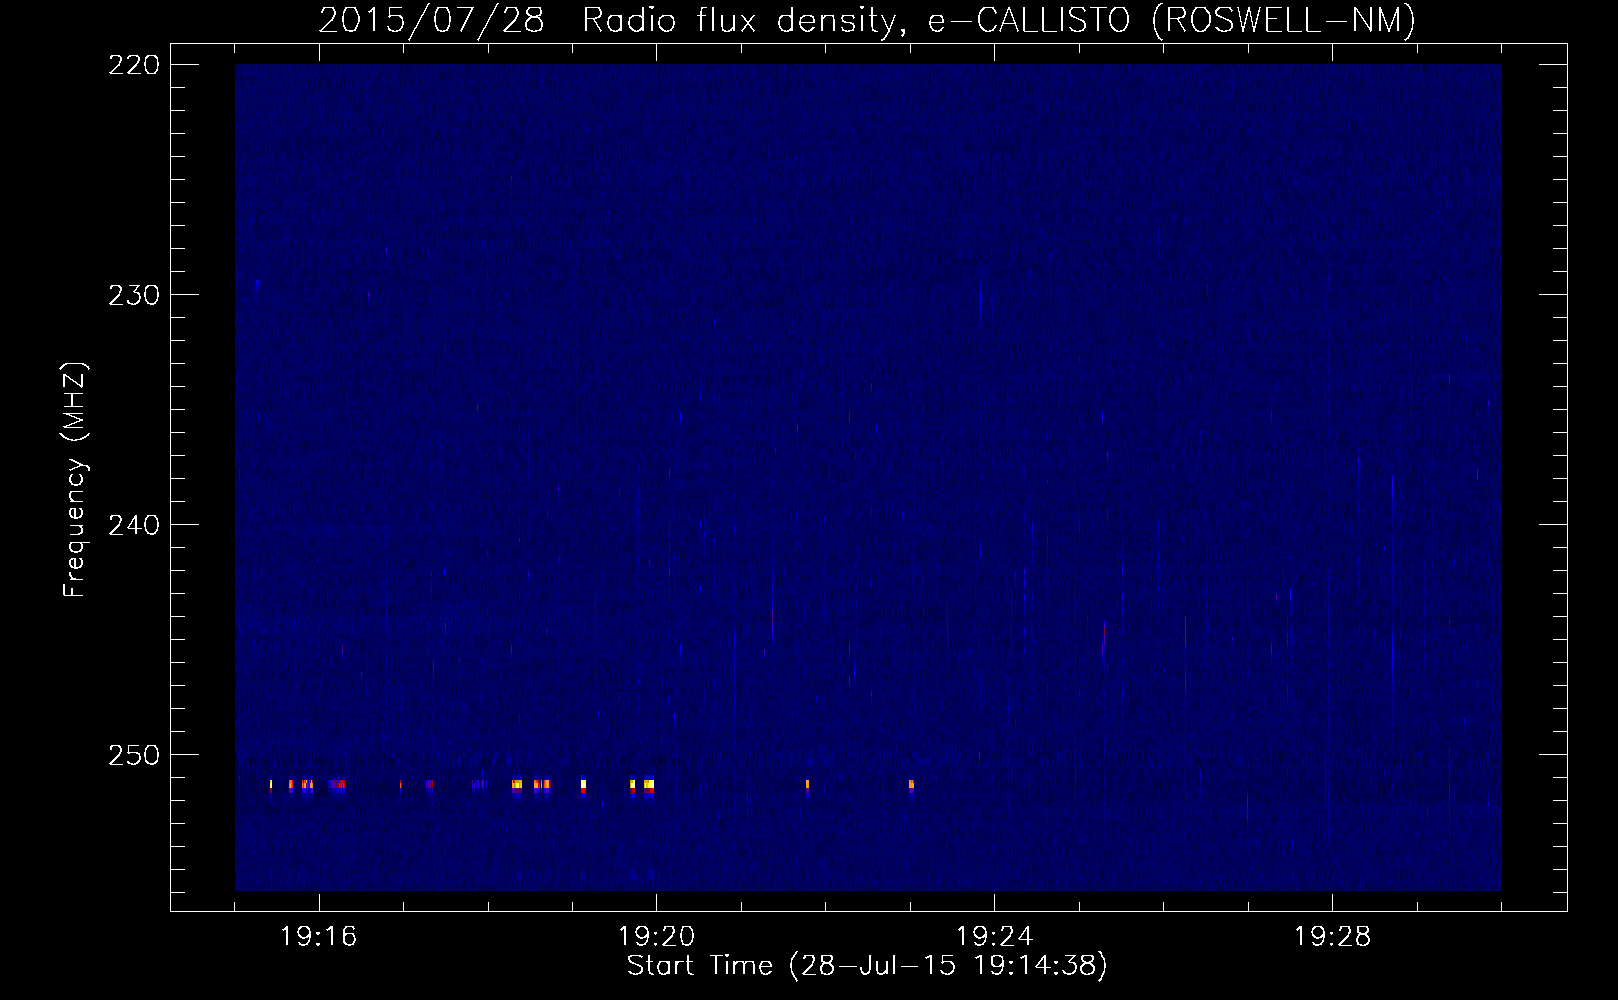1618x1000 pixels.
Task: Click the 19:20 time tick label
Action: click(x=657, y=937)
